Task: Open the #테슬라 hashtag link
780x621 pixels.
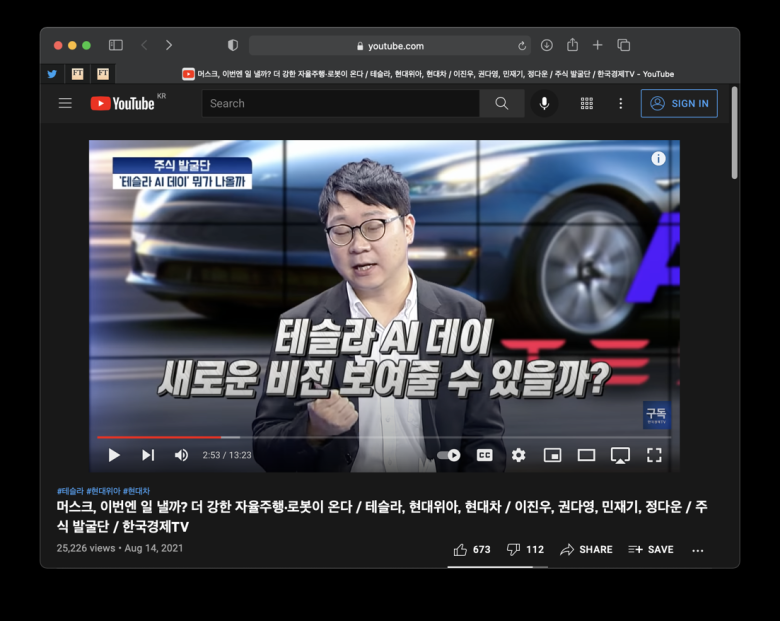Action: pos(70,491)
